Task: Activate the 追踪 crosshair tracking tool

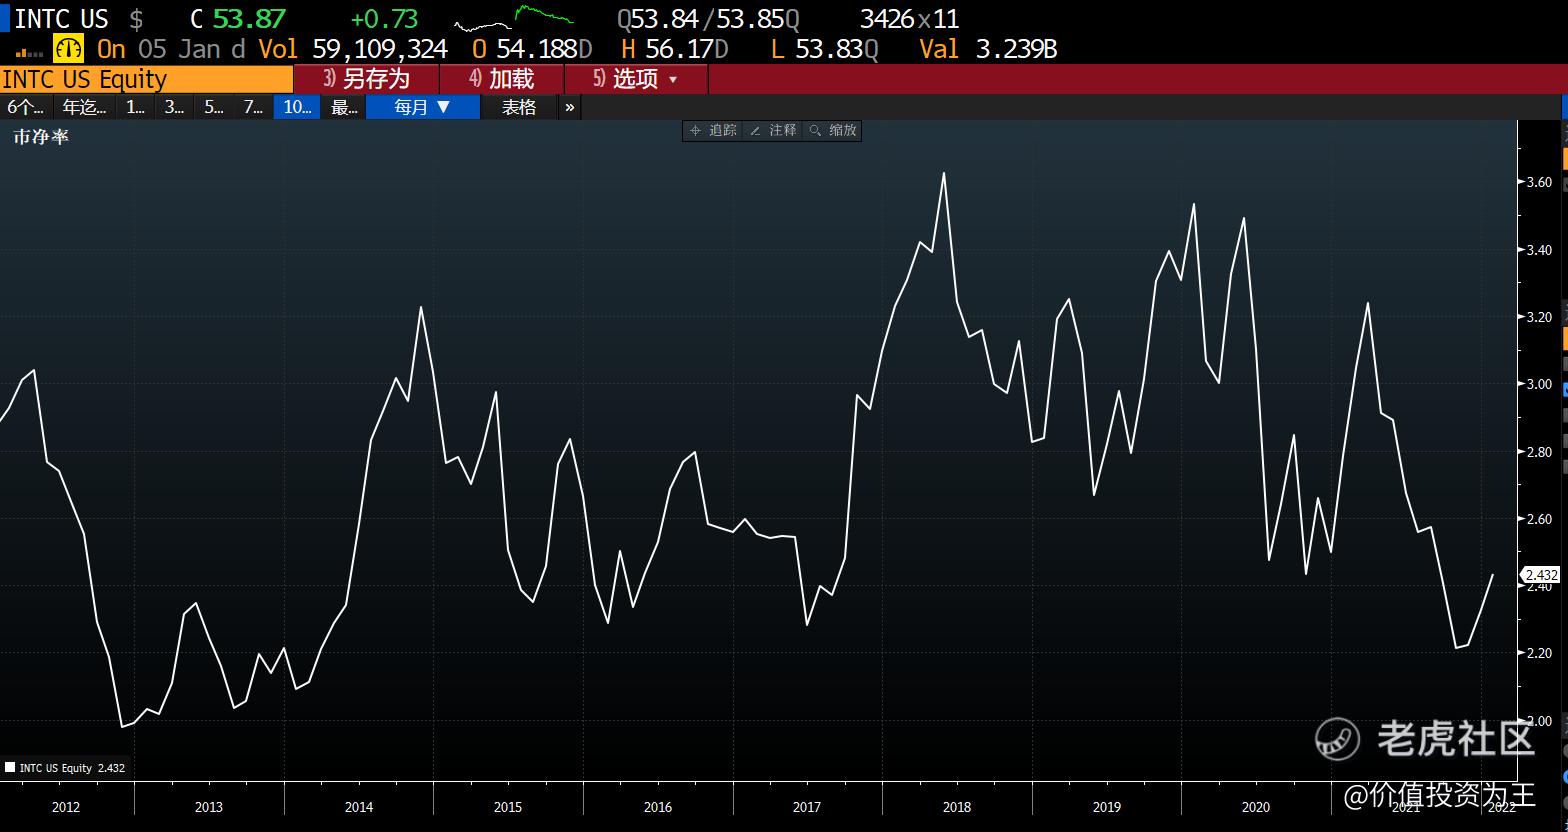Action: click(713, 130)
